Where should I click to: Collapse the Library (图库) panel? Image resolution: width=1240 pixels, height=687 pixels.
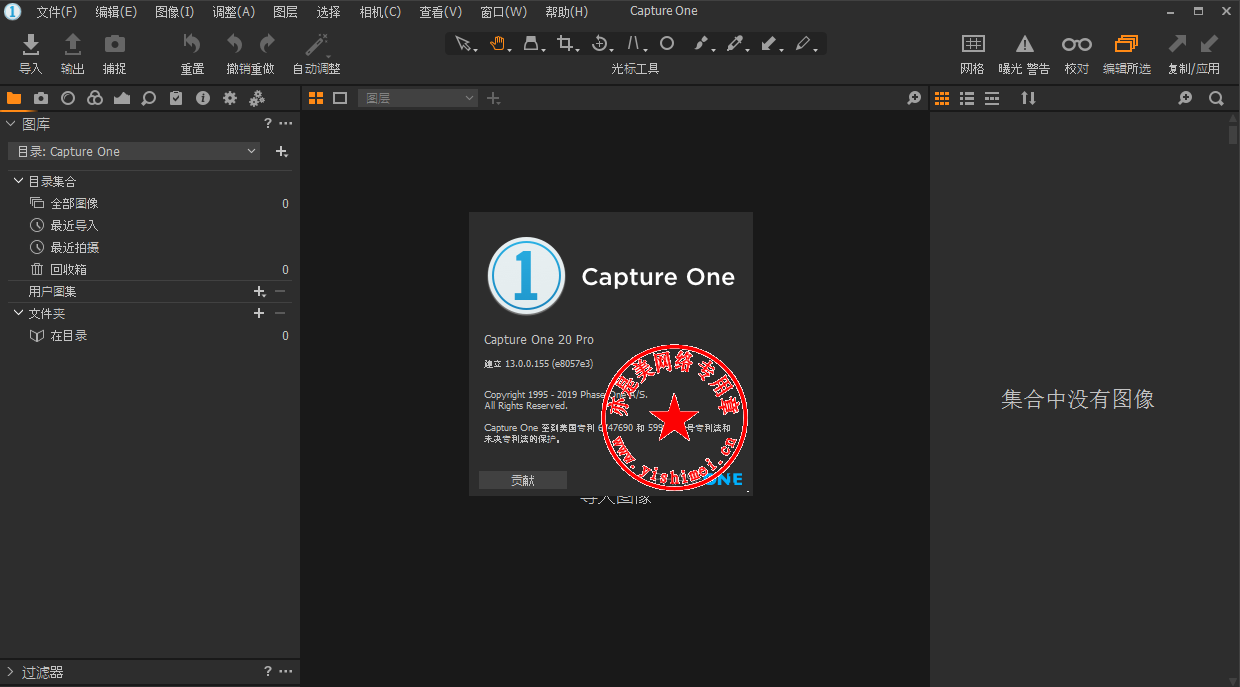point(11,124)
